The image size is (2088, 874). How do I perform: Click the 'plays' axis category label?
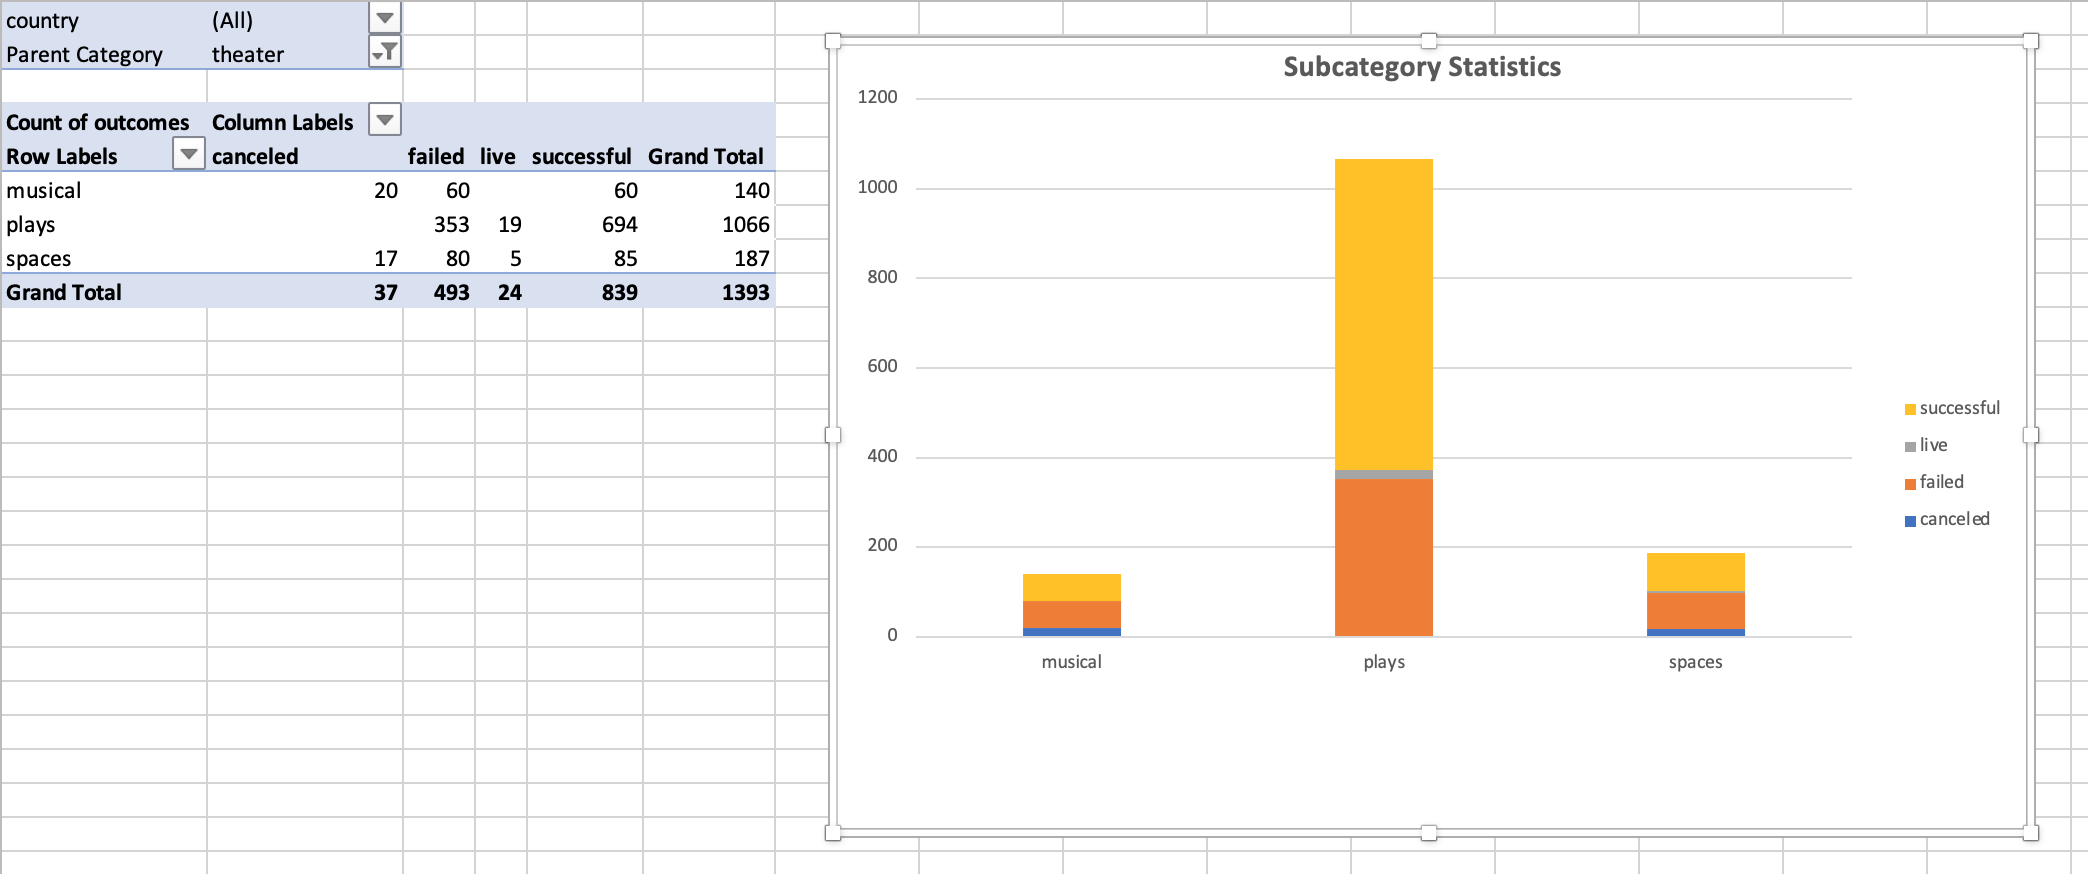pos(1384,662)
